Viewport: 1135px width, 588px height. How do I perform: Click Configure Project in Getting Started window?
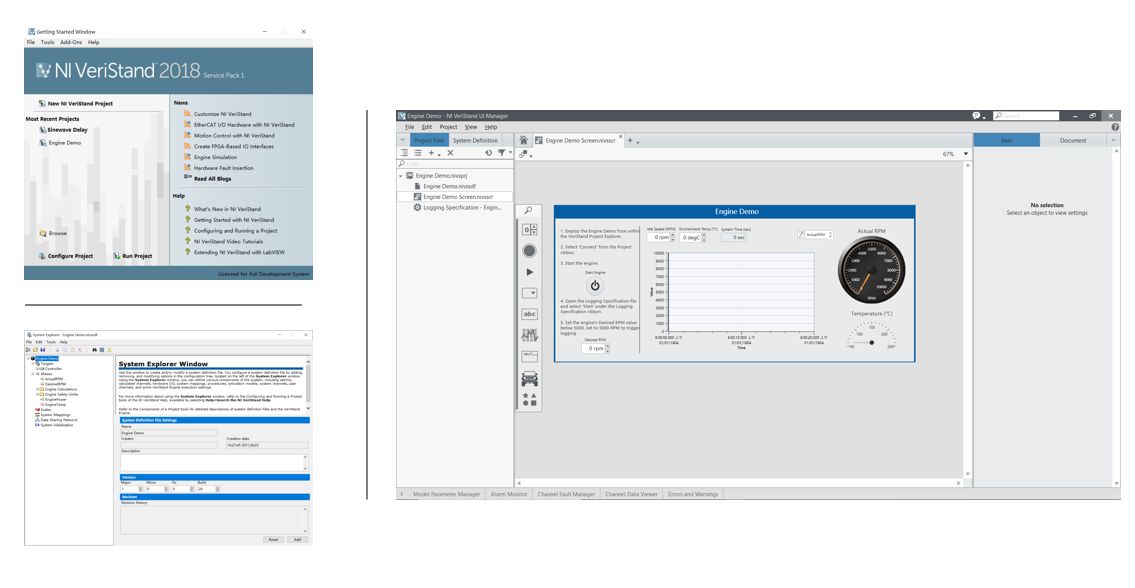(x=65, y=256)
